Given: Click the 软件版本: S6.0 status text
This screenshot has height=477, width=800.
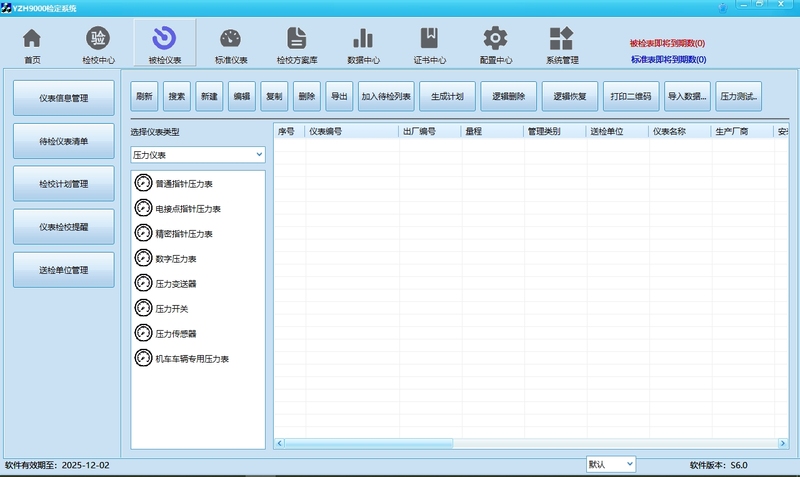Looking at the screenshot, I should [718, 465].
